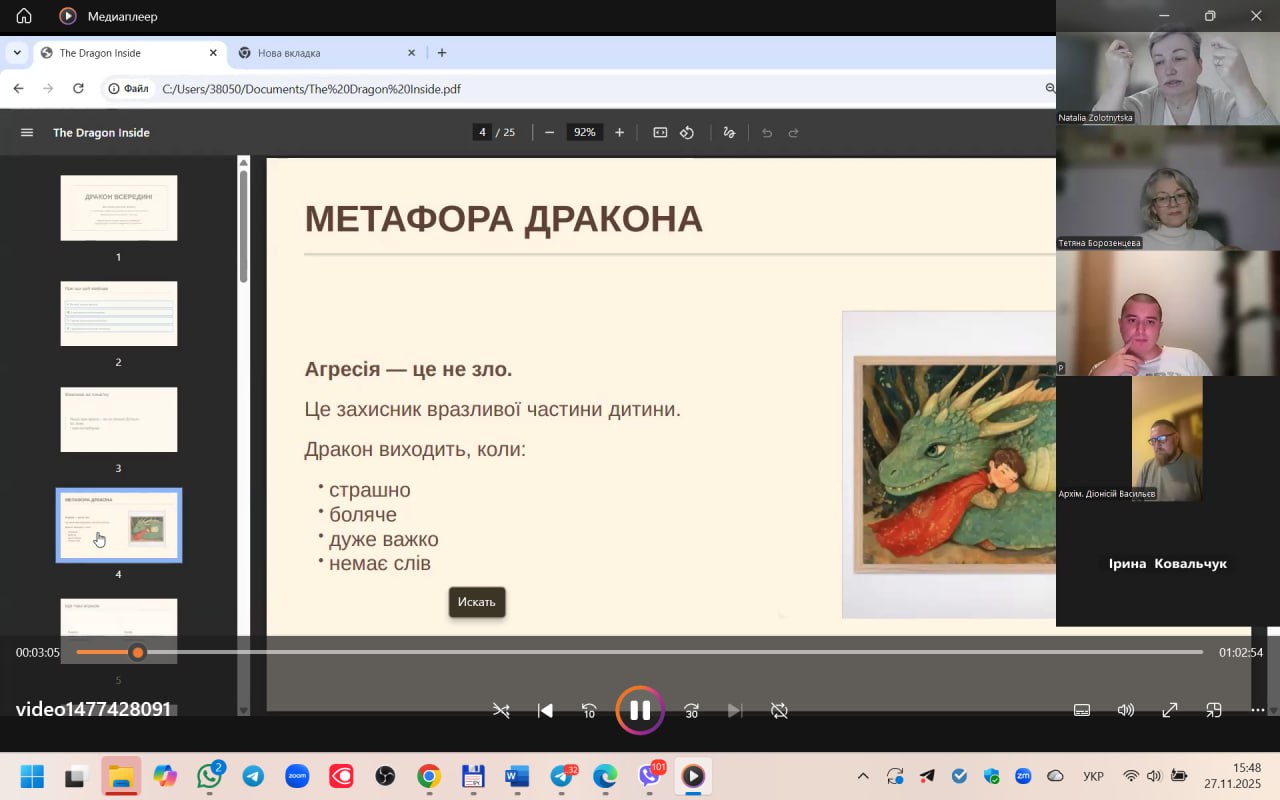Open slide 2 thumbnail in sidebar
The height and width of the screenshot is (800, 1280).
tap(118, 313)
